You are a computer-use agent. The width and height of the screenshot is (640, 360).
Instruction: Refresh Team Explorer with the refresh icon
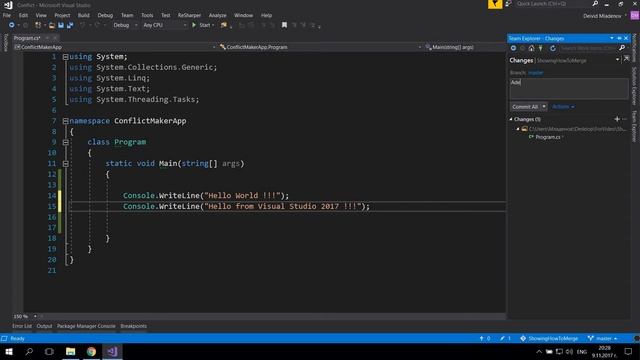(x=553, y=48)
